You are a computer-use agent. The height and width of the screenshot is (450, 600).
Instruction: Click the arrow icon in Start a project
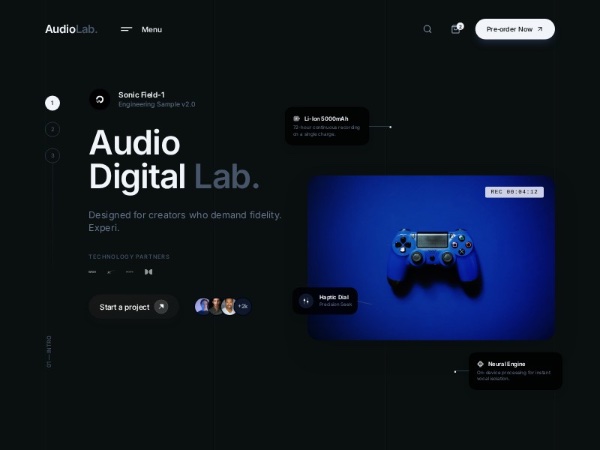pyautogui.click(x=161, y=307)
